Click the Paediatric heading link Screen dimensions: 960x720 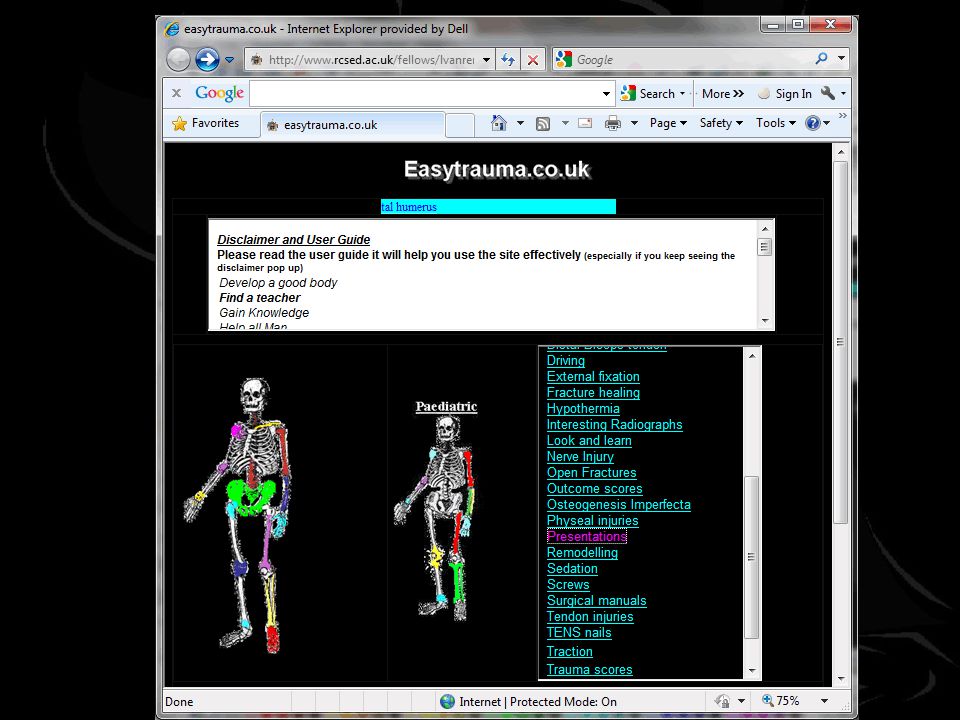point(446,407)
